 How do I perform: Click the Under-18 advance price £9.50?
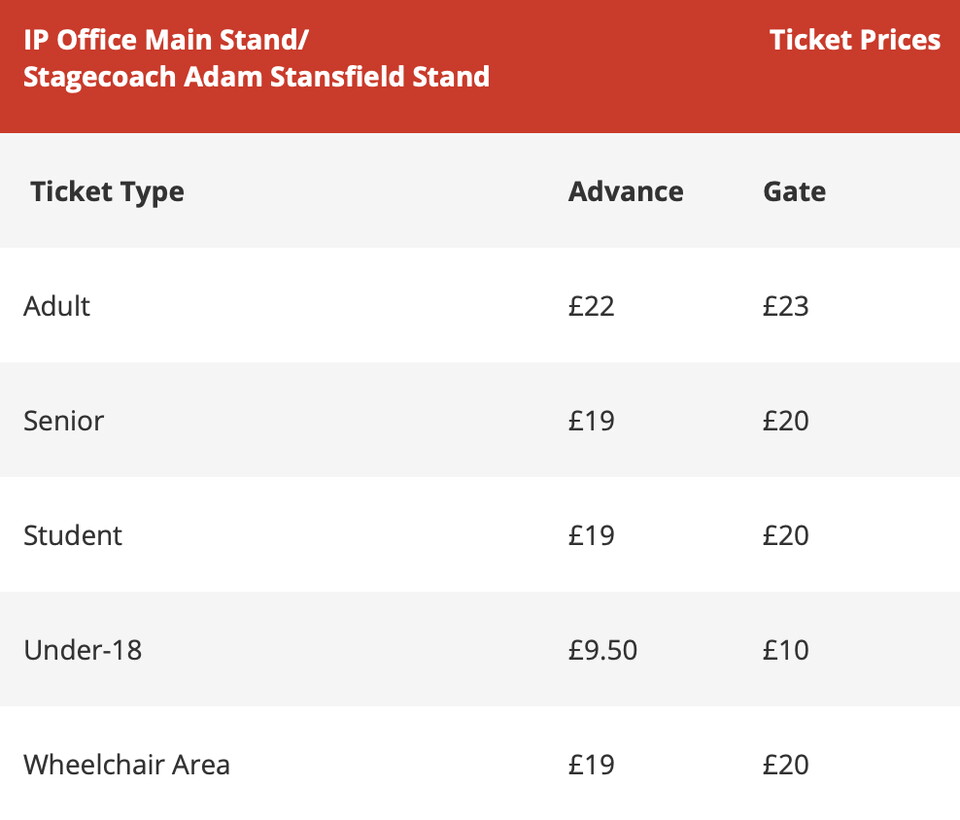click(x=602, y=650)
